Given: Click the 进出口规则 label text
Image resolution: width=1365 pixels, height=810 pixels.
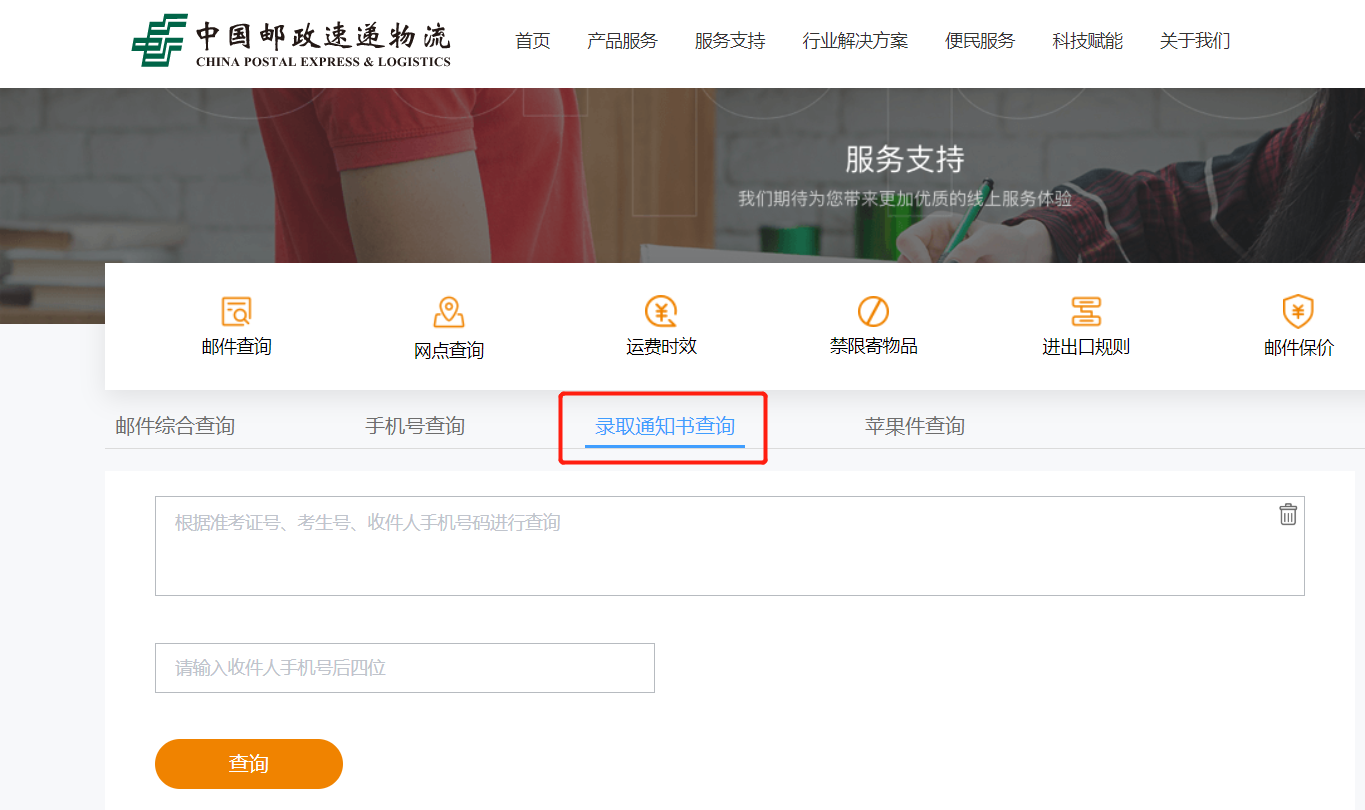Looking at the screenshot, I should (1086, 347).
